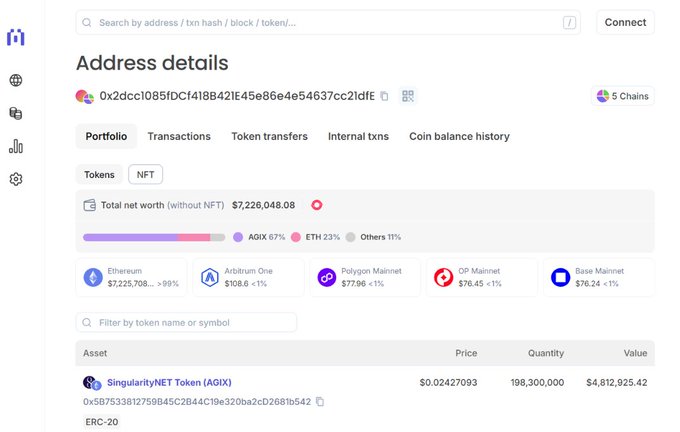
Task: Click the Address details heading
Action: [x=152, y=63]
